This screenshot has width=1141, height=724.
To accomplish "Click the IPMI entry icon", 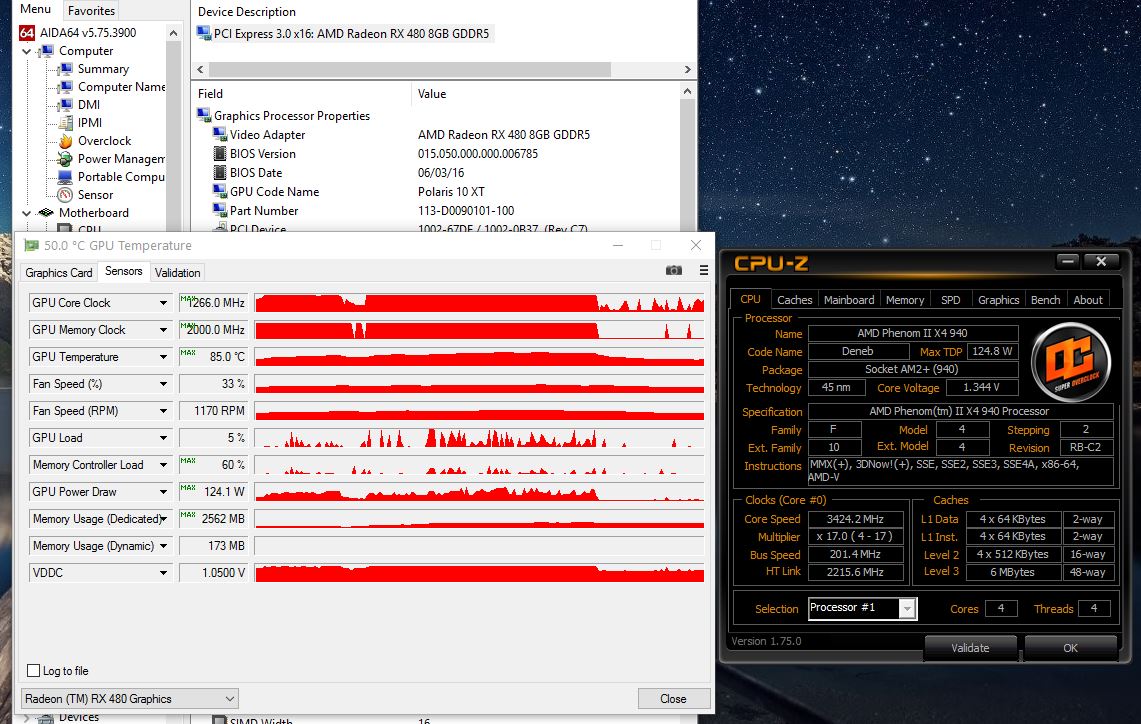I will point(65,123).
